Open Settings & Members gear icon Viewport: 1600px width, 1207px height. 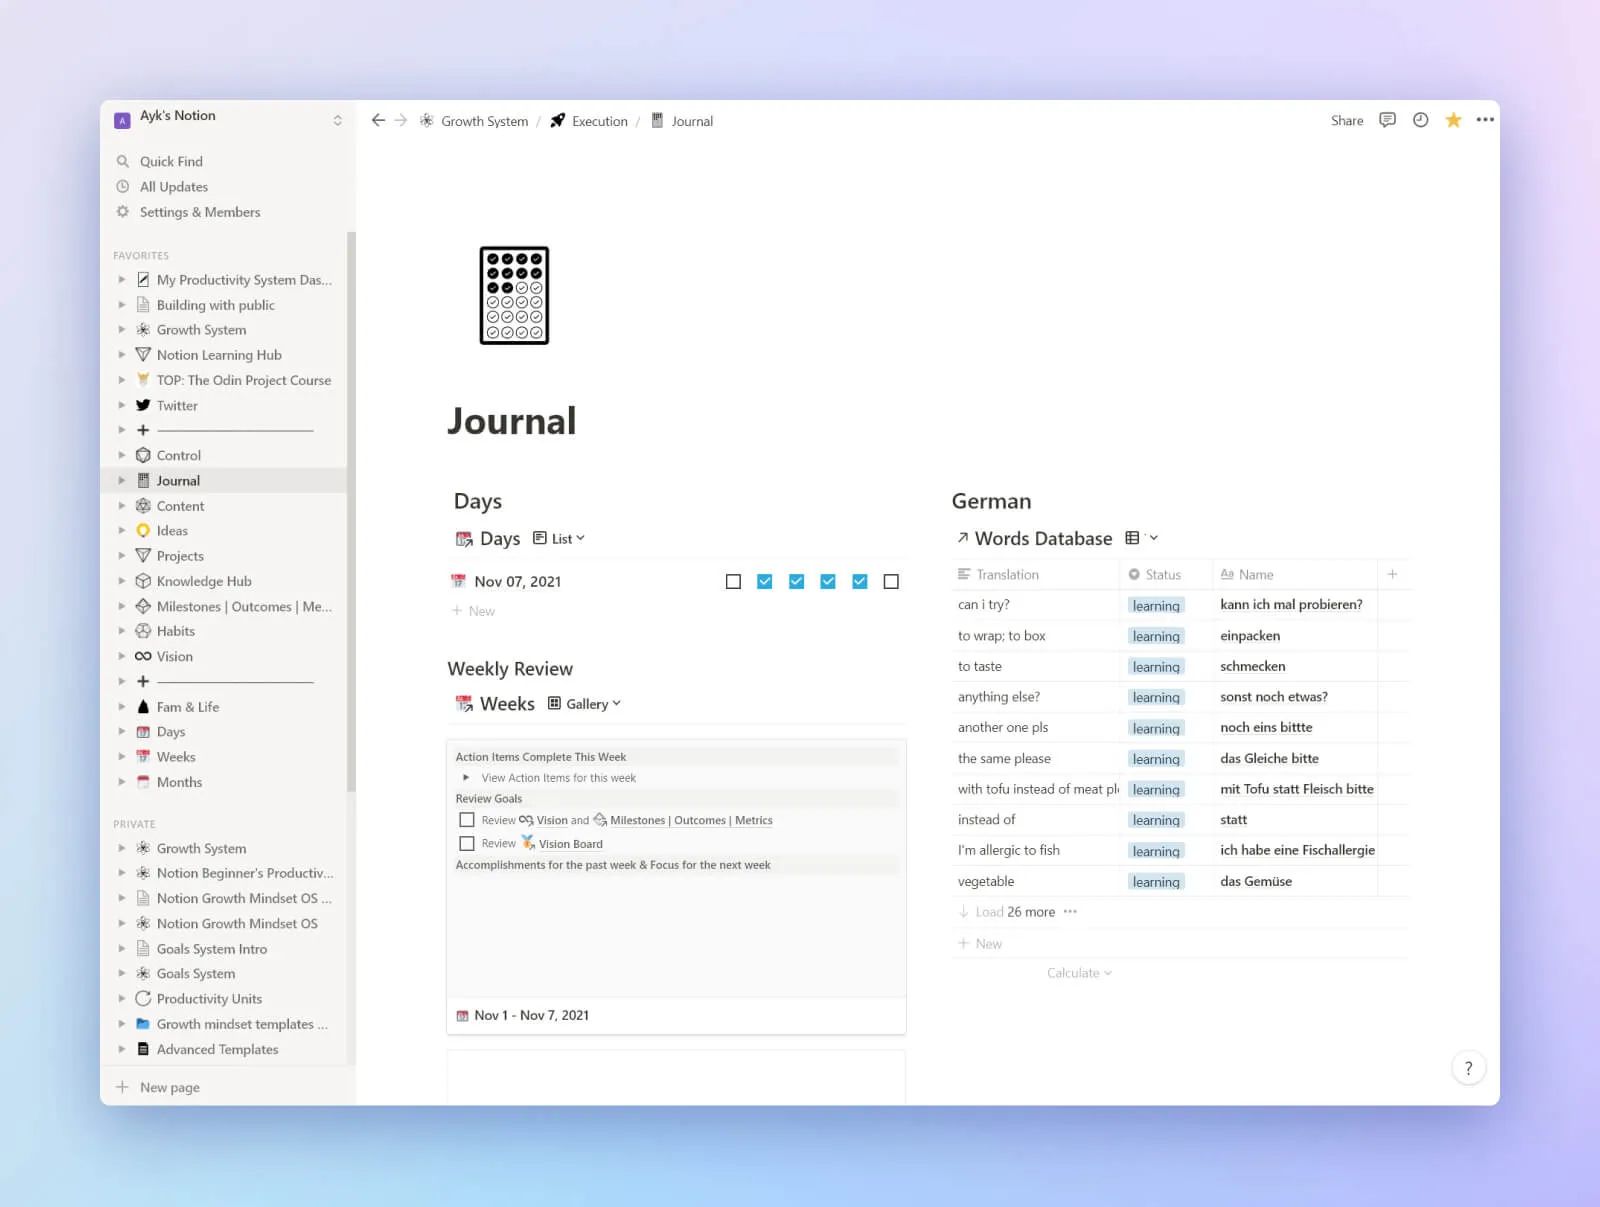121,212
